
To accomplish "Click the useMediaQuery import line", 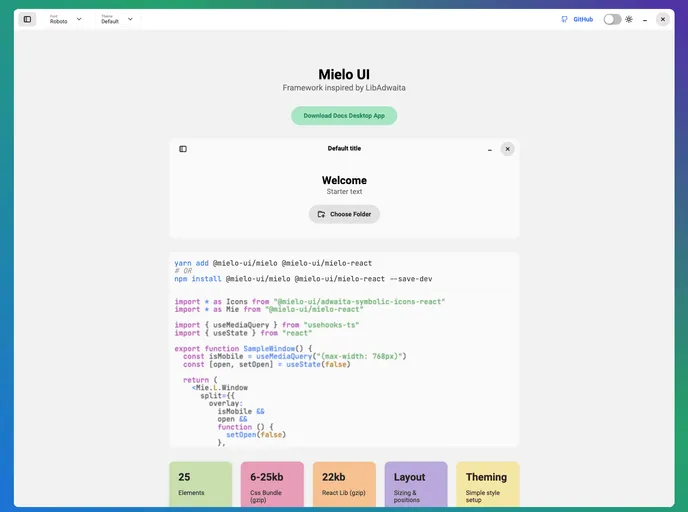I will click(x=266, y=325).
